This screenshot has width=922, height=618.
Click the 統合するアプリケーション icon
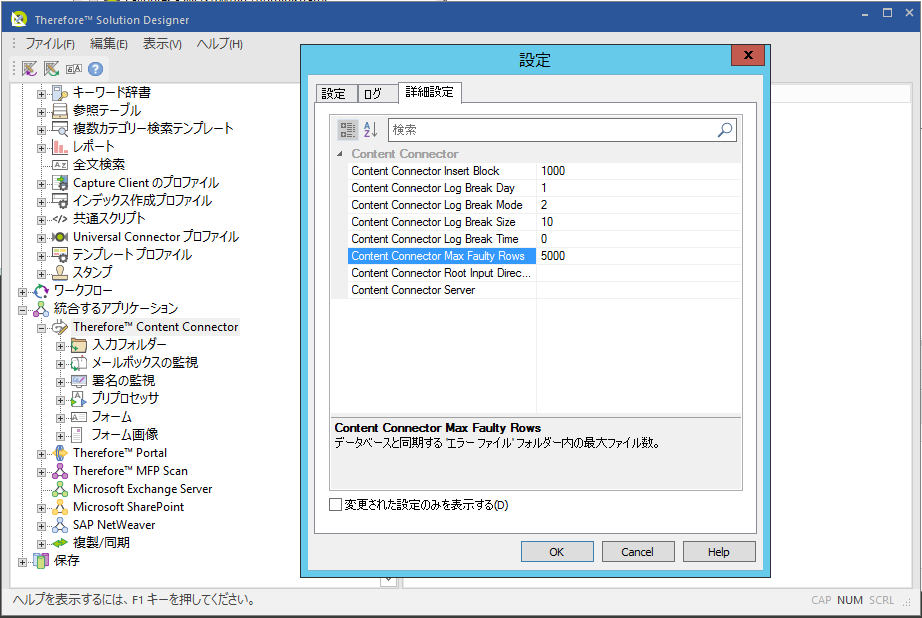coord(41,309)
